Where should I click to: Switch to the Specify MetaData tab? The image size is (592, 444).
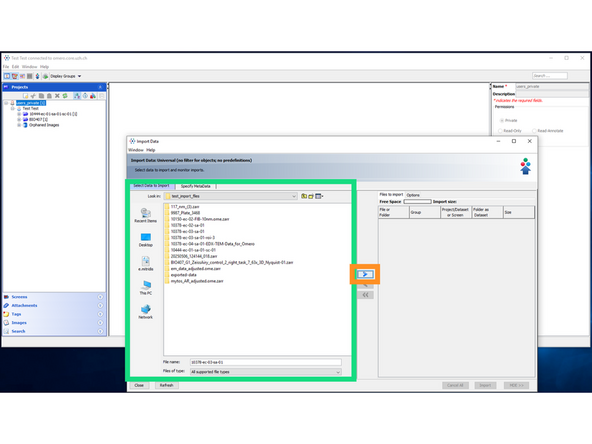click(195, 186)
